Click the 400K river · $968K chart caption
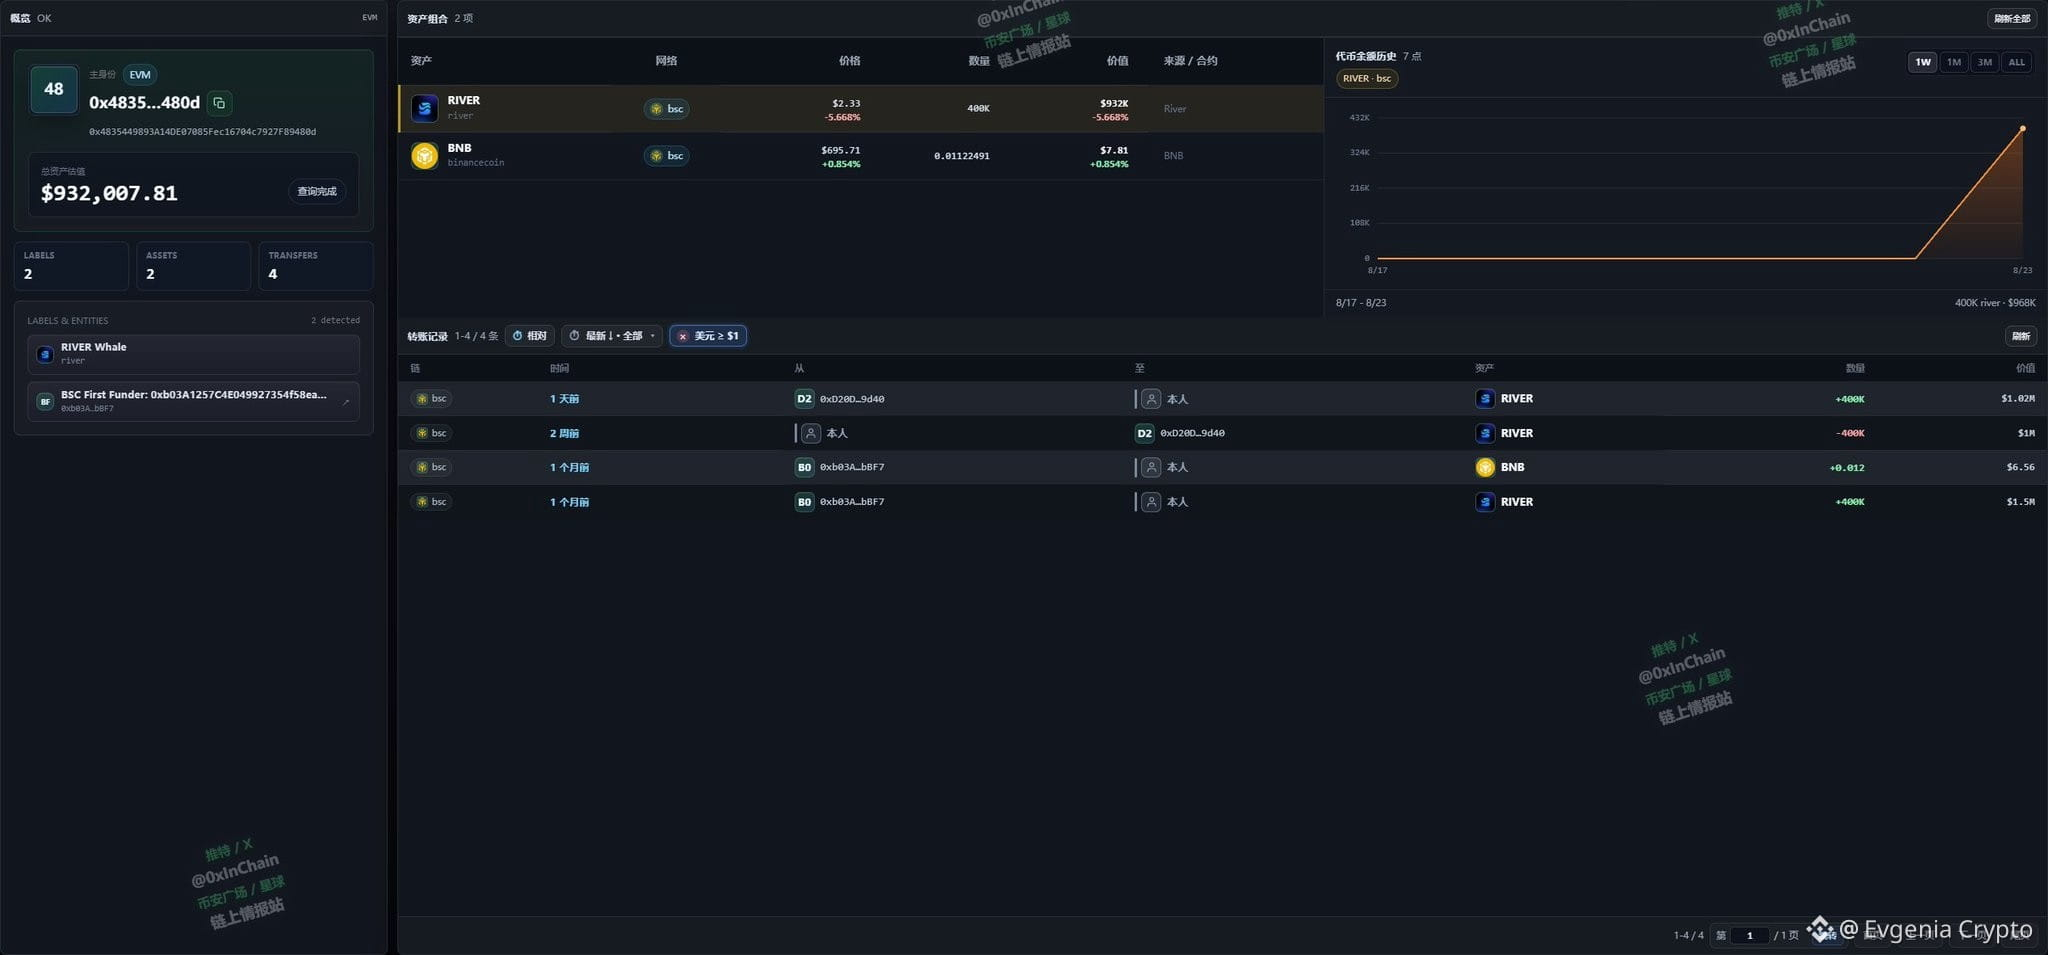 click(x=1995, y=303)
